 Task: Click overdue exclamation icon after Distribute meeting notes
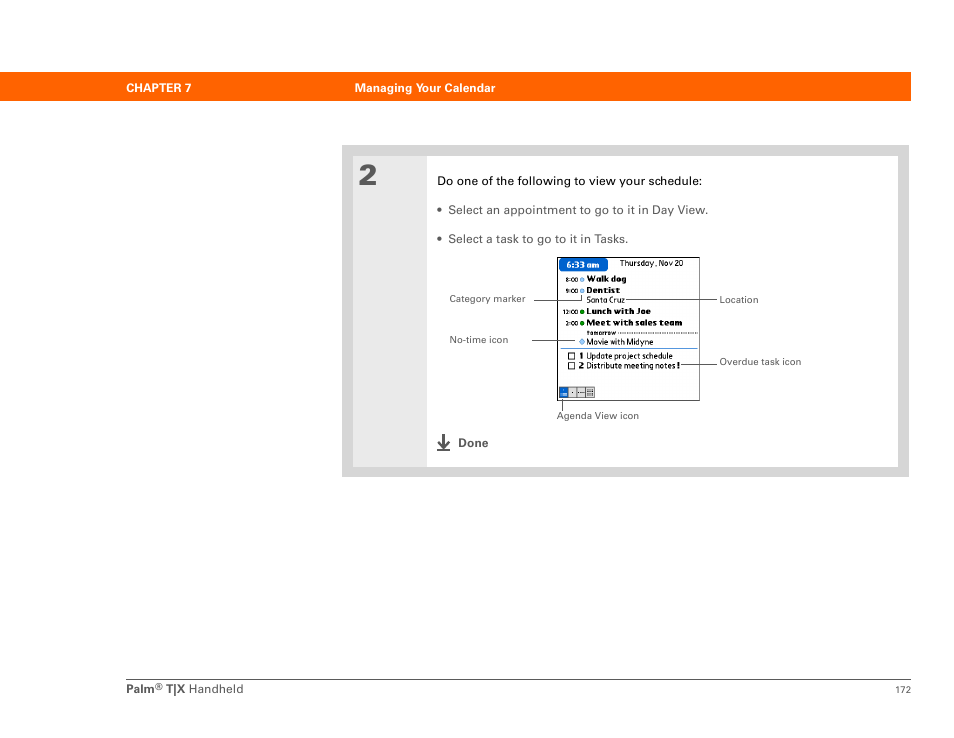click(678, 366)
